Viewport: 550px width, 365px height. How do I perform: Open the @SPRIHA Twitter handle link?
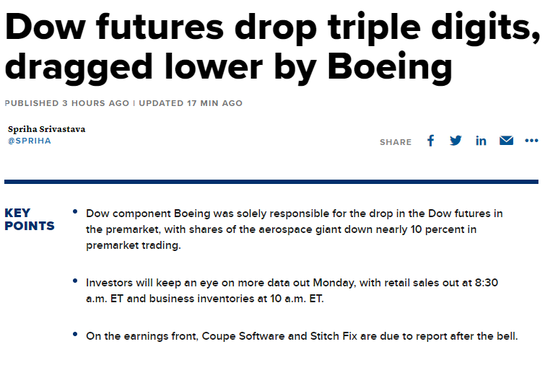pos(29,141)
